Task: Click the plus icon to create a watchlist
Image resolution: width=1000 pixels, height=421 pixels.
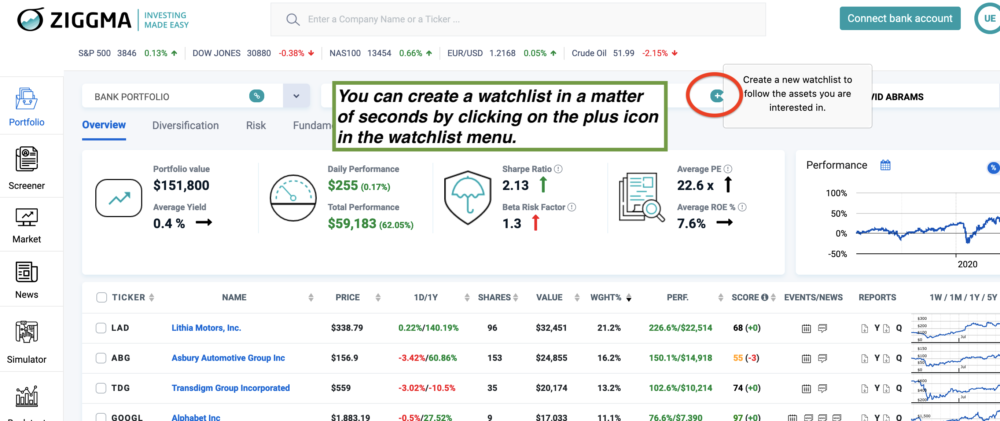Action: 717,96
